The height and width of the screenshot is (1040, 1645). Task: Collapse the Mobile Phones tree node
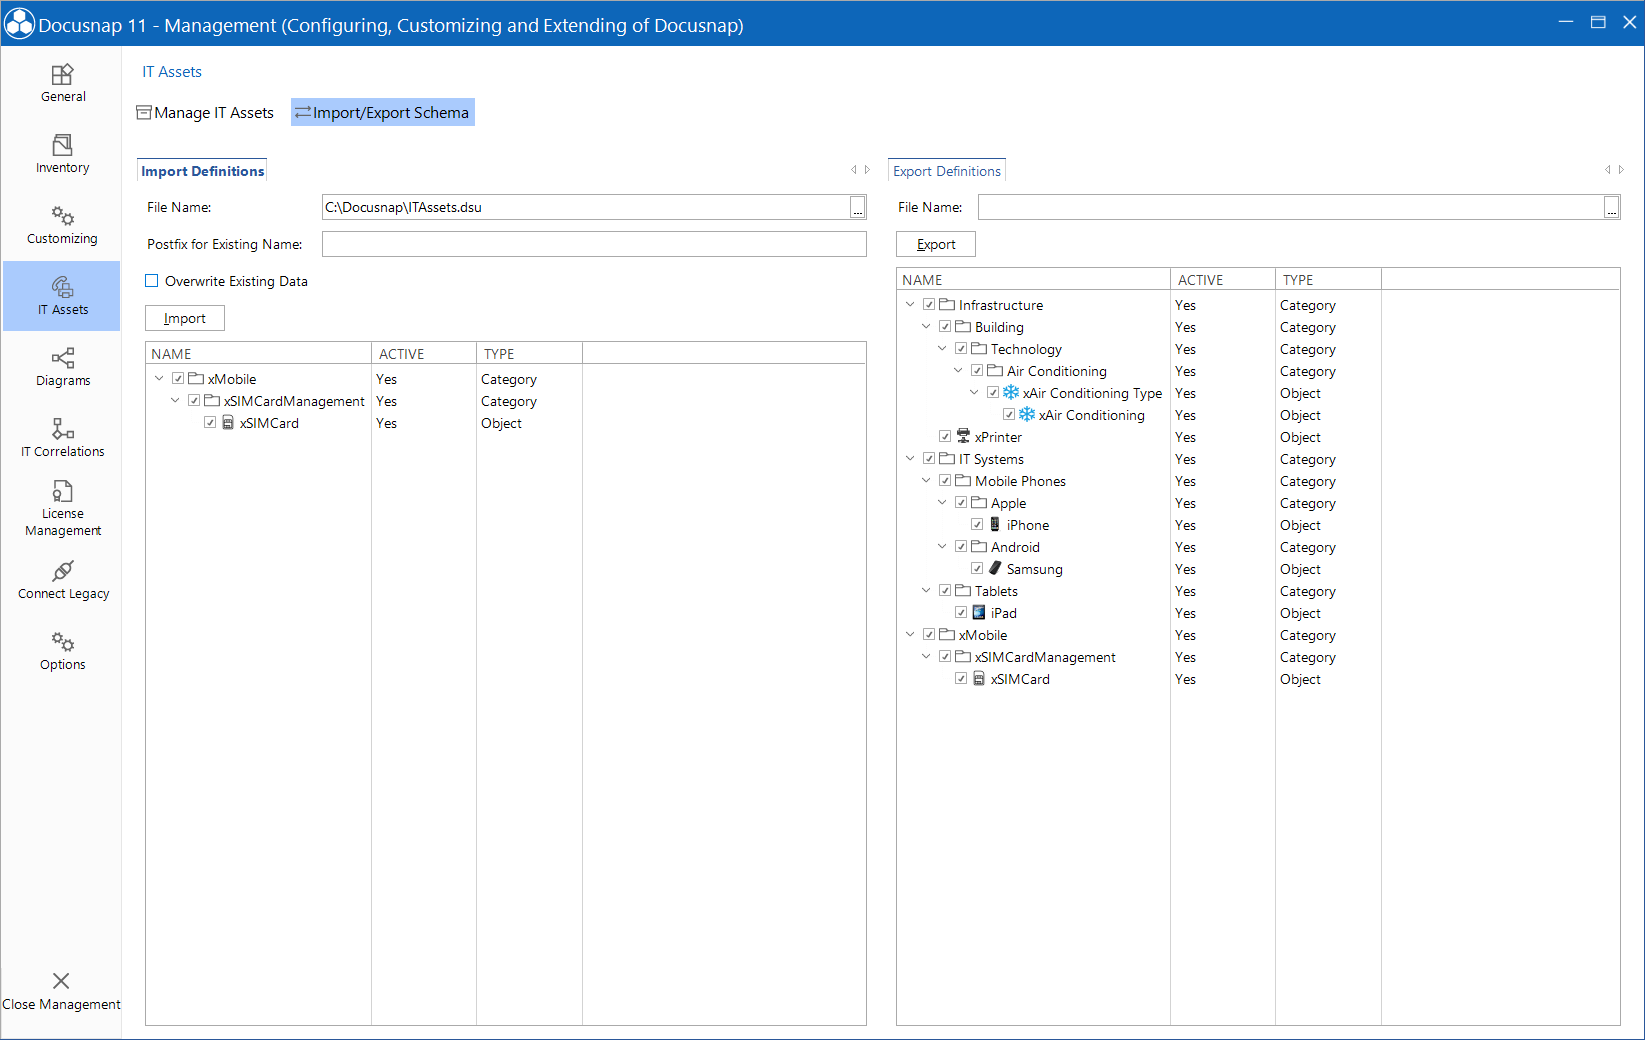click(925, 480)
